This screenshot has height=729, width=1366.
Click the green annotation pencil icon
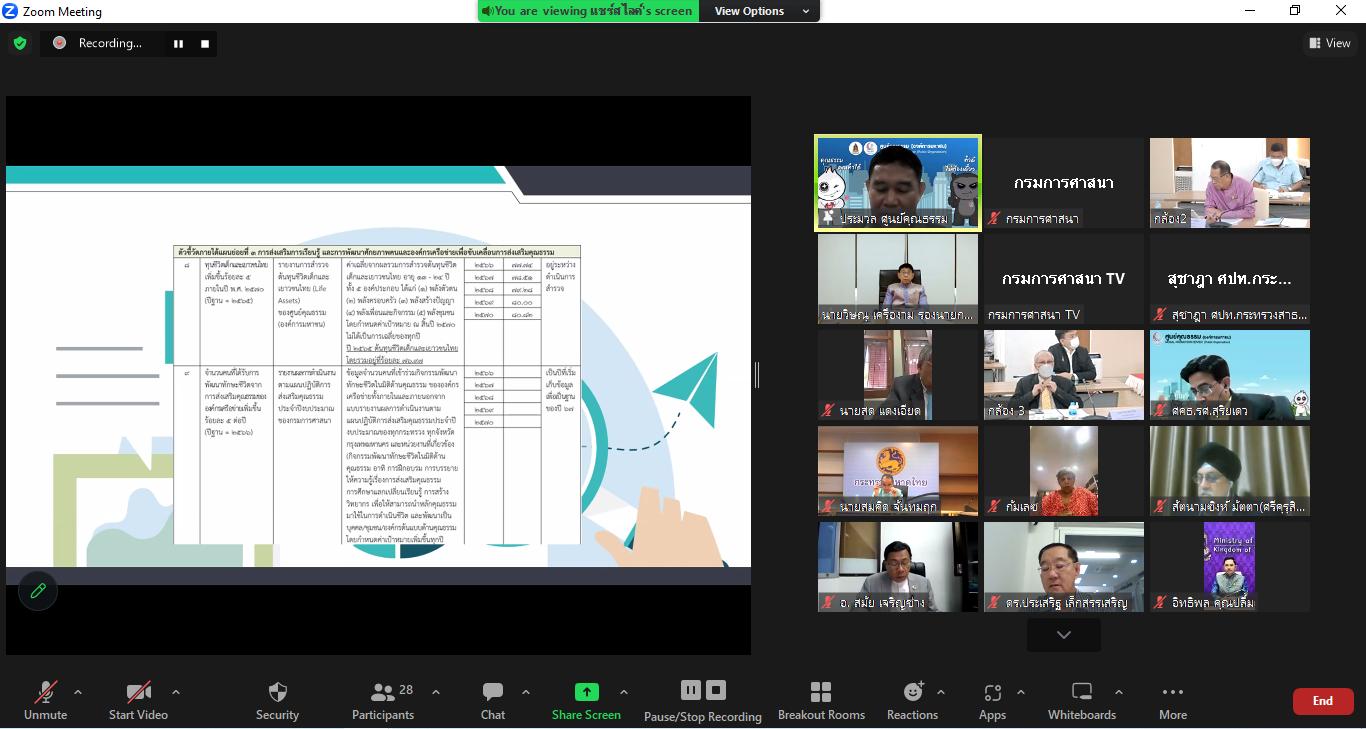[38, 591]
